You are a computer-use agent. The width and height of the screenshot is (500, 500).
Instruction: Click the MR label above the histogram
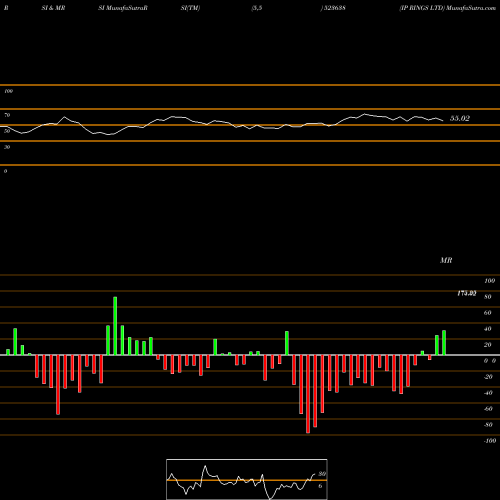(446, 260)
